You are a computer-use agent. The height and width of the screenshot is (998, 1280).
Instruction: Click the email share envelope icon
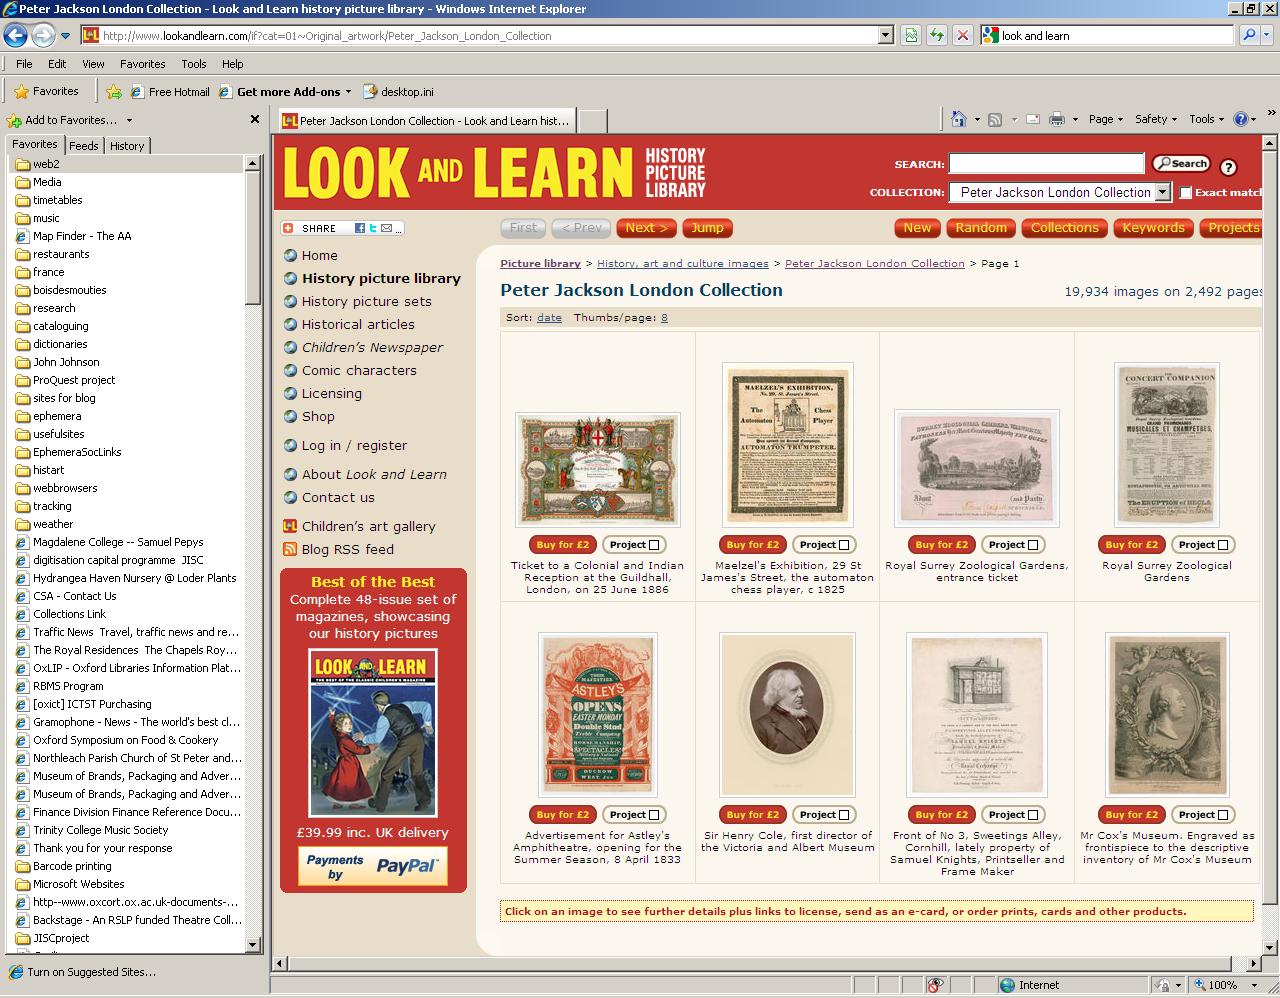tap(386, 228)
